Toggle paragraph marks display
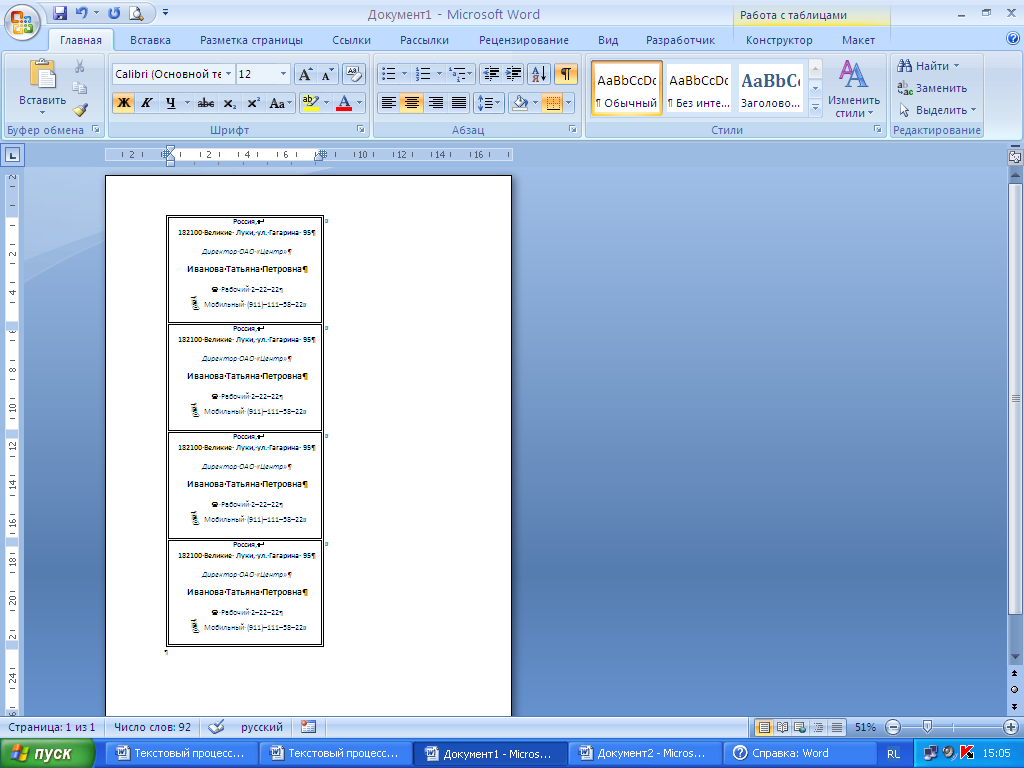 coord(566,74)
